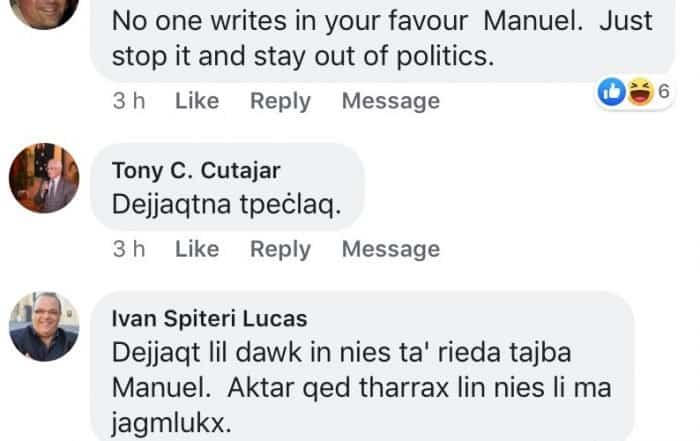Open the Ivan Spiteri Lucas name link
This screenshot has height=441, width=700.
209,319
